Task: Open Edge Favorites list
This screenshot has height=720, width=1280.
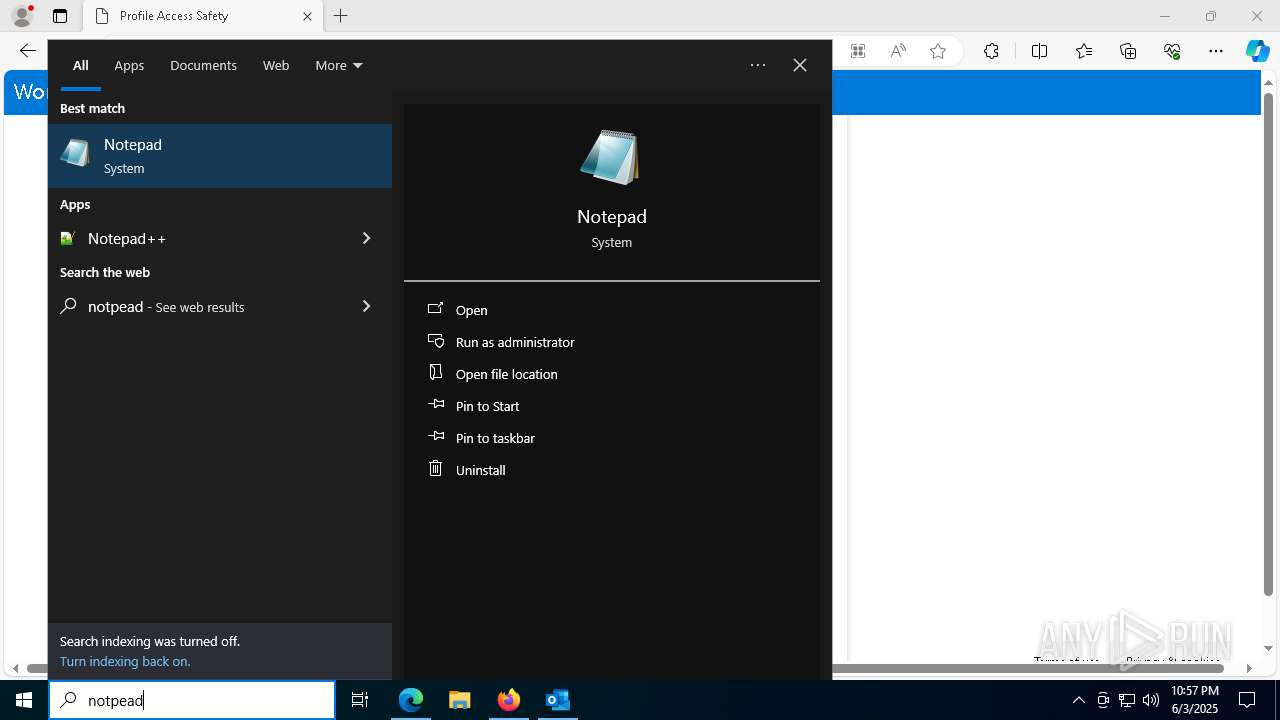Action: 1084,51
